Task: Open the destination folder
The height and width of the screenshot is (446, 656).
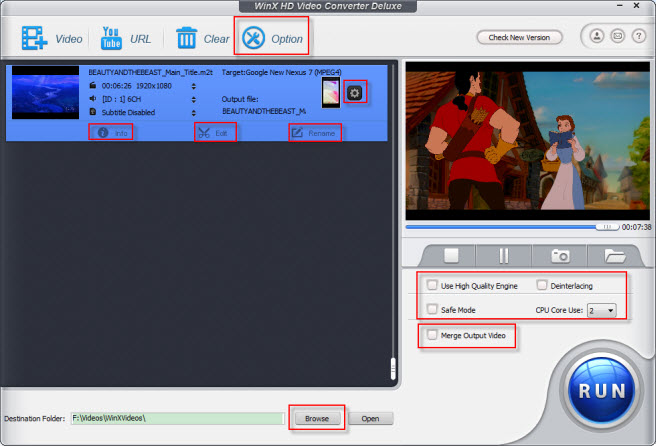Action: [370, 418]
